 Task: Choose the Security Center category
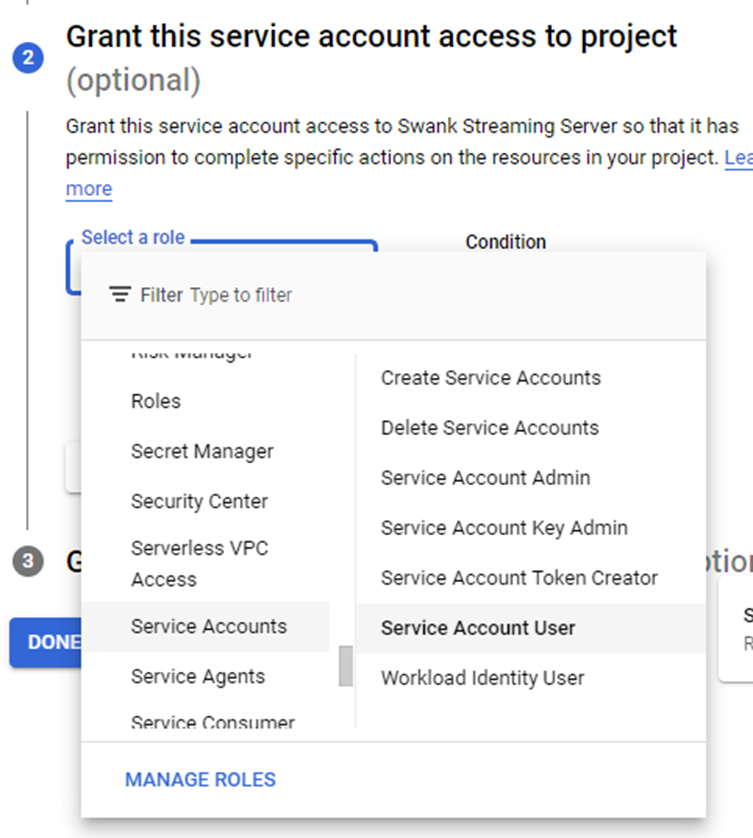click(199, 501)
